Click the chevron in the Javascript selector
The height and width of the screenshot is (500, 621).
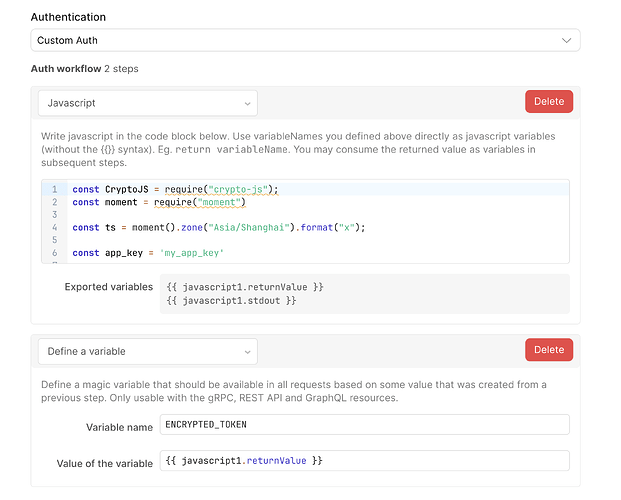point(247,102)
